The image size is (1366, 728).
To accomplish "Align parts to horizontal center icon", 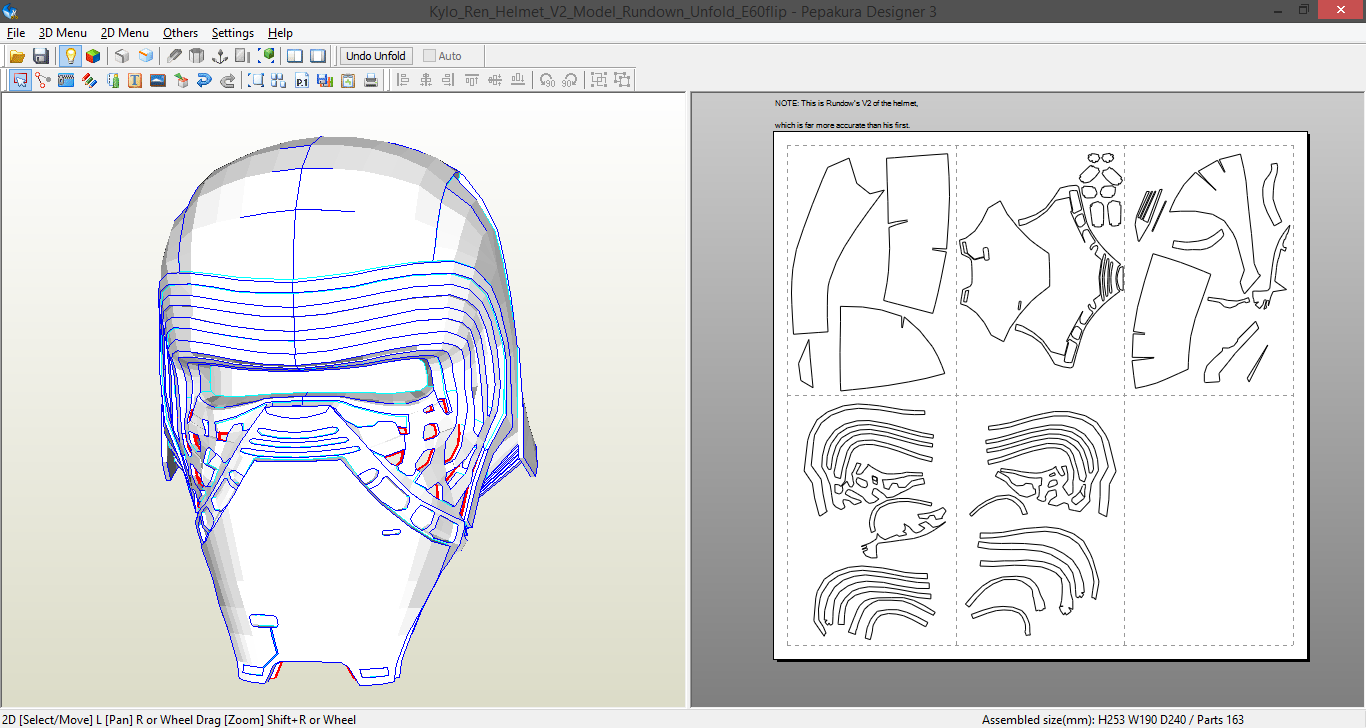I will click(x=426, y=80).
